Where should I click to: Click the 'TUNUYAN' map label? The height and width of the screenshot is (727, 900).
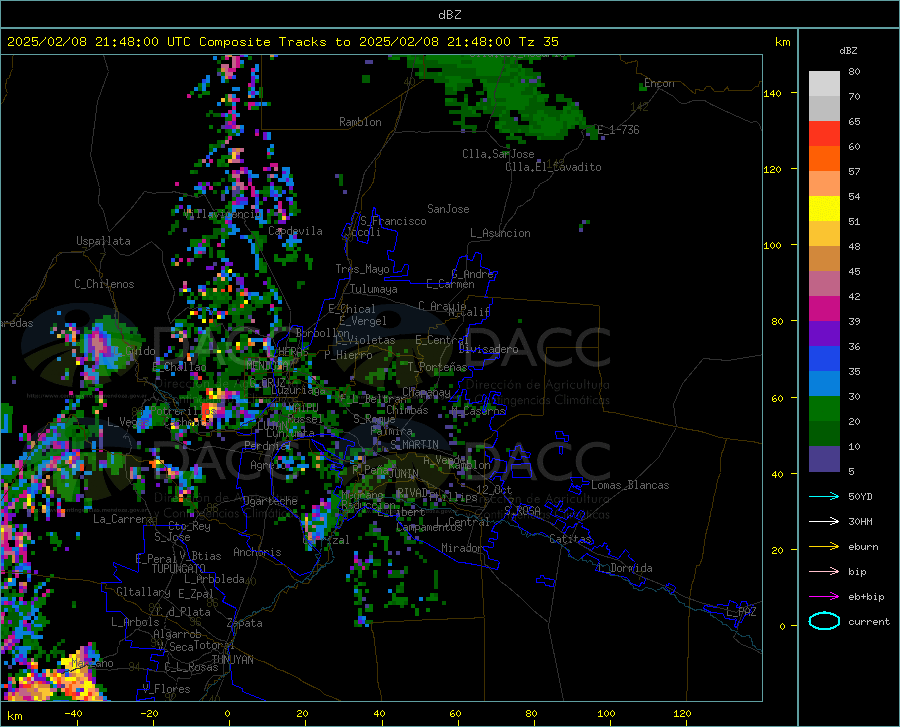(232, 660)
